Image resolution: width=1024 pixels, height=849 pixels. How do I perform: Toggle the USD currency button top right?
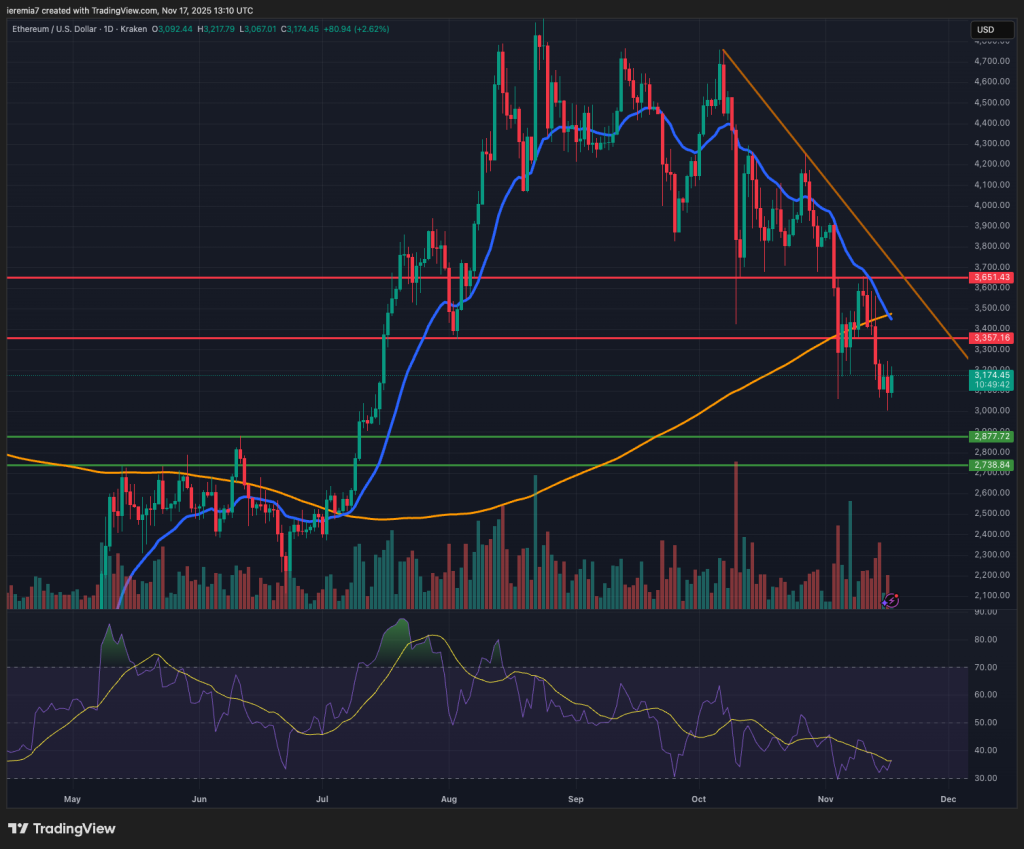[x=992, y=30]
